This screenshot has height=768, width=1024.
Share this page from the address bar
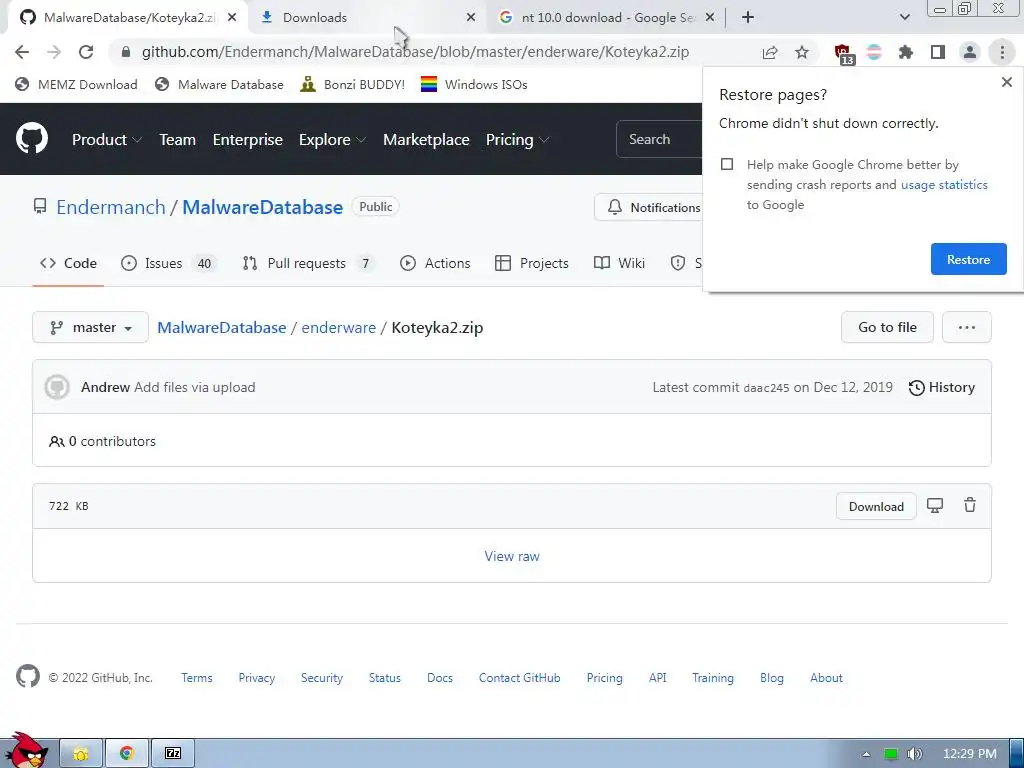pos(770,52)
